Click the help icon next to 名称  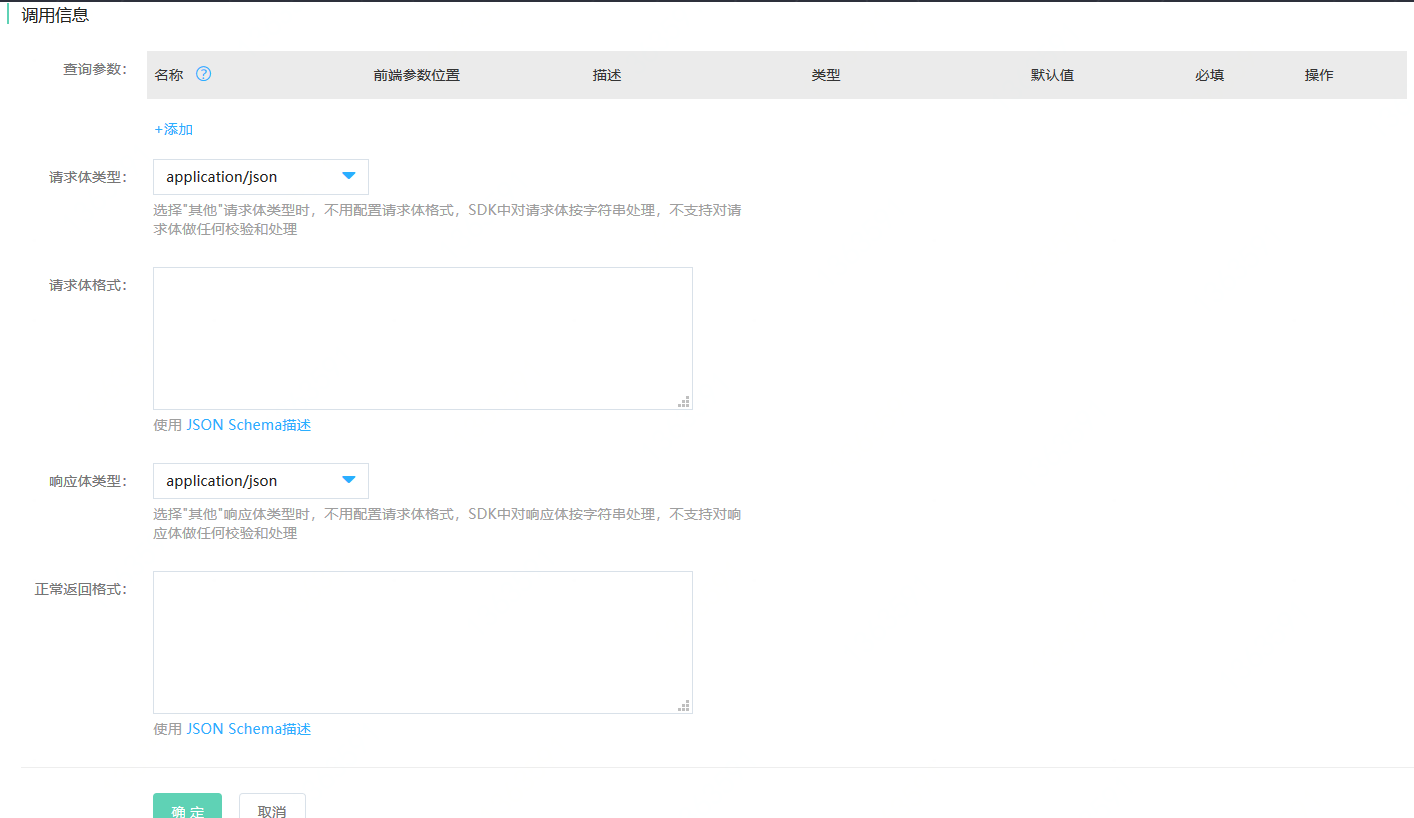coord(204,74)
